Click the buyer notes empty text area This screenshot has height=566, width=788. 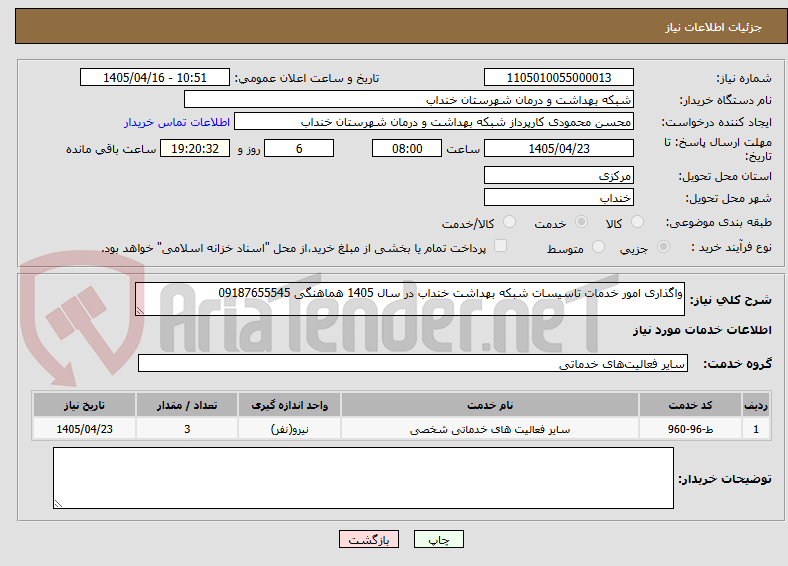point(363,478)
